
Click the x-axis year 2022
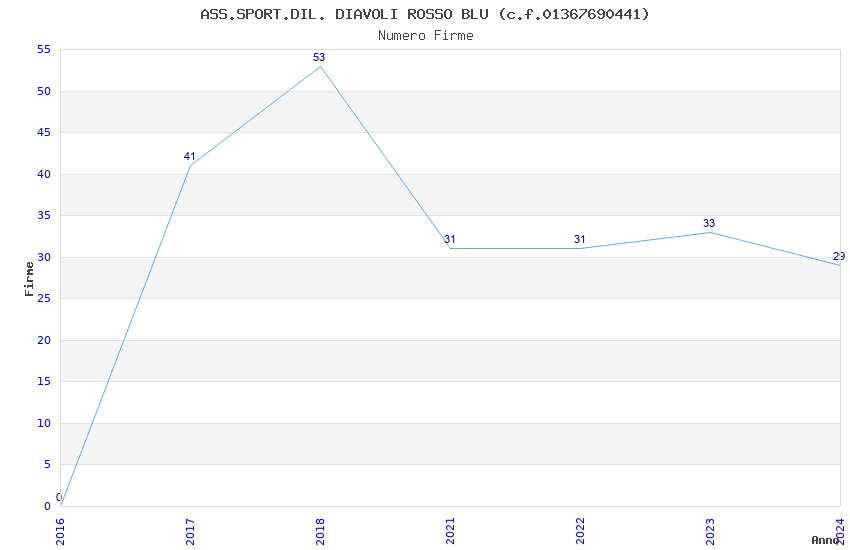click(x=580, y=532)
